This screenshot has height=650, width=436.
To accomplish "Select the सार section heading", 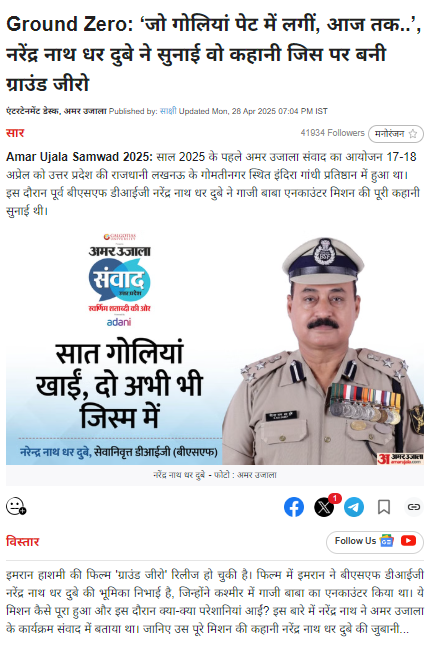I will [15, 133].
